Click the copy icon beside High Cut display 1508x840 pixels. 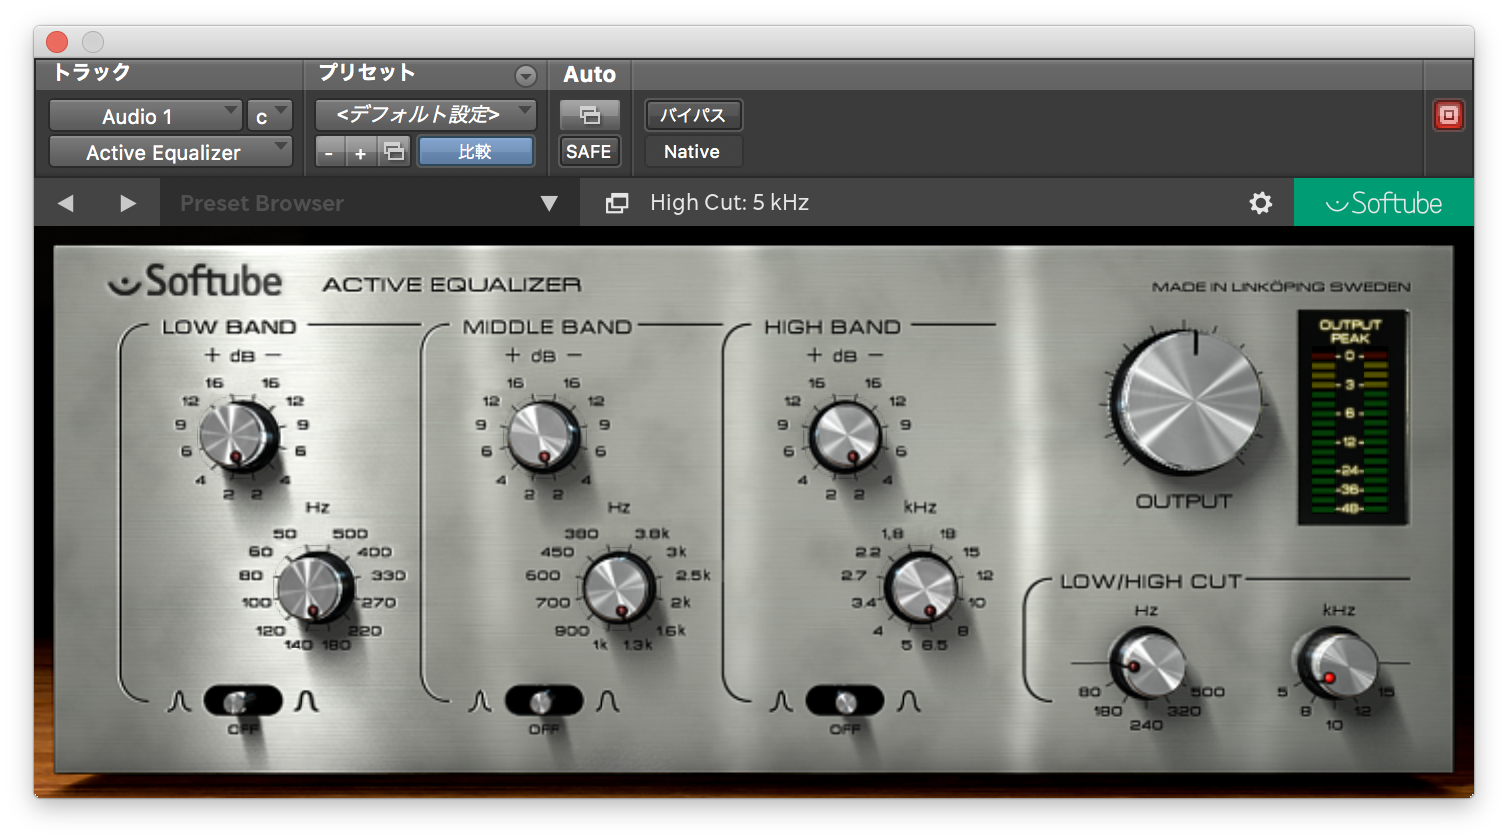(616, 202)
